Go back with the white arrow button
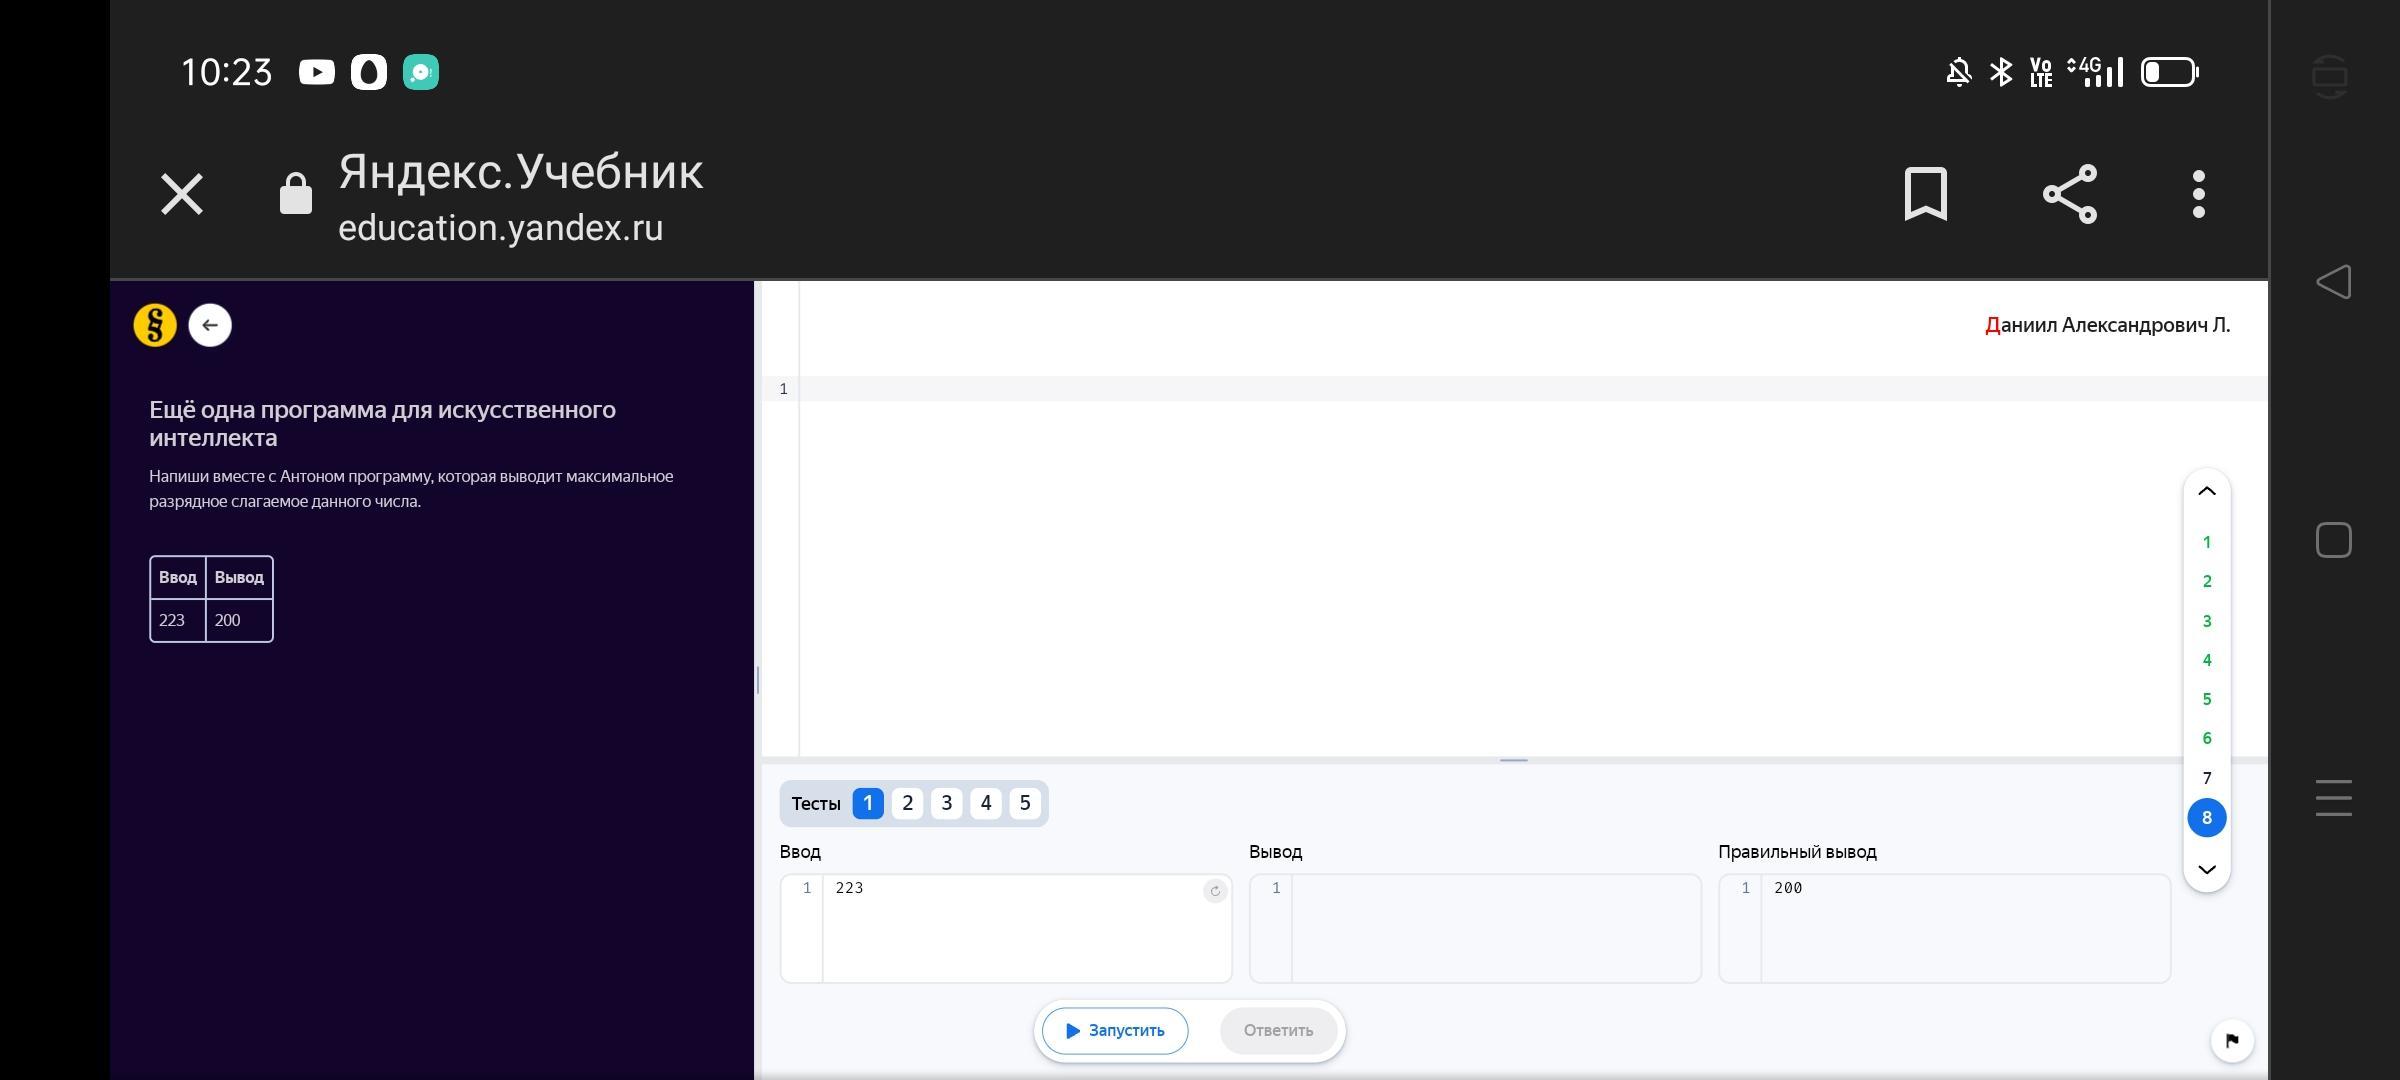The width and height of the screenshot is (2400, 1080). [x=210, y=325]
